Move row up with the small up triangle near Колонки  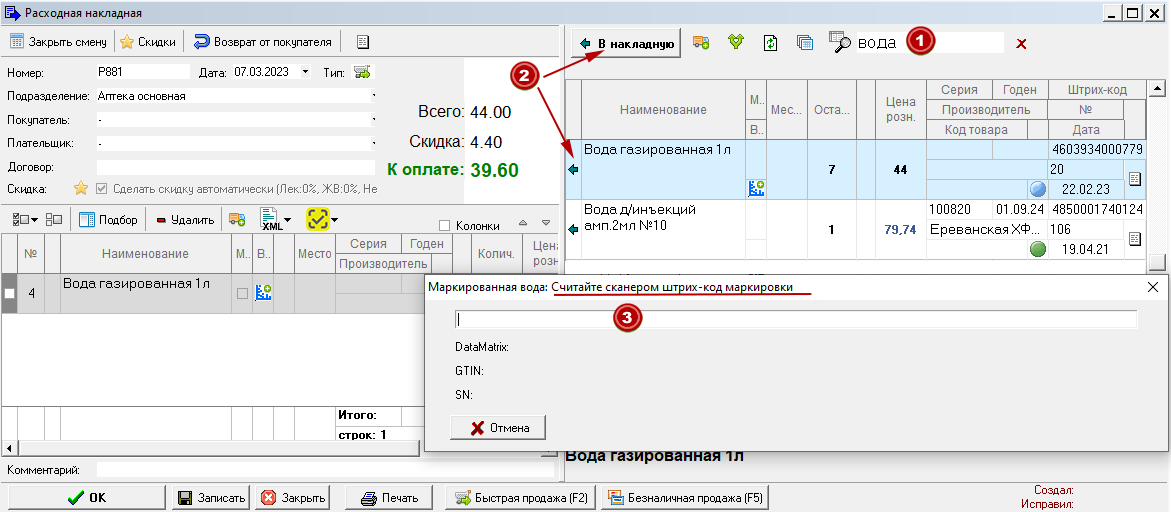523,223
